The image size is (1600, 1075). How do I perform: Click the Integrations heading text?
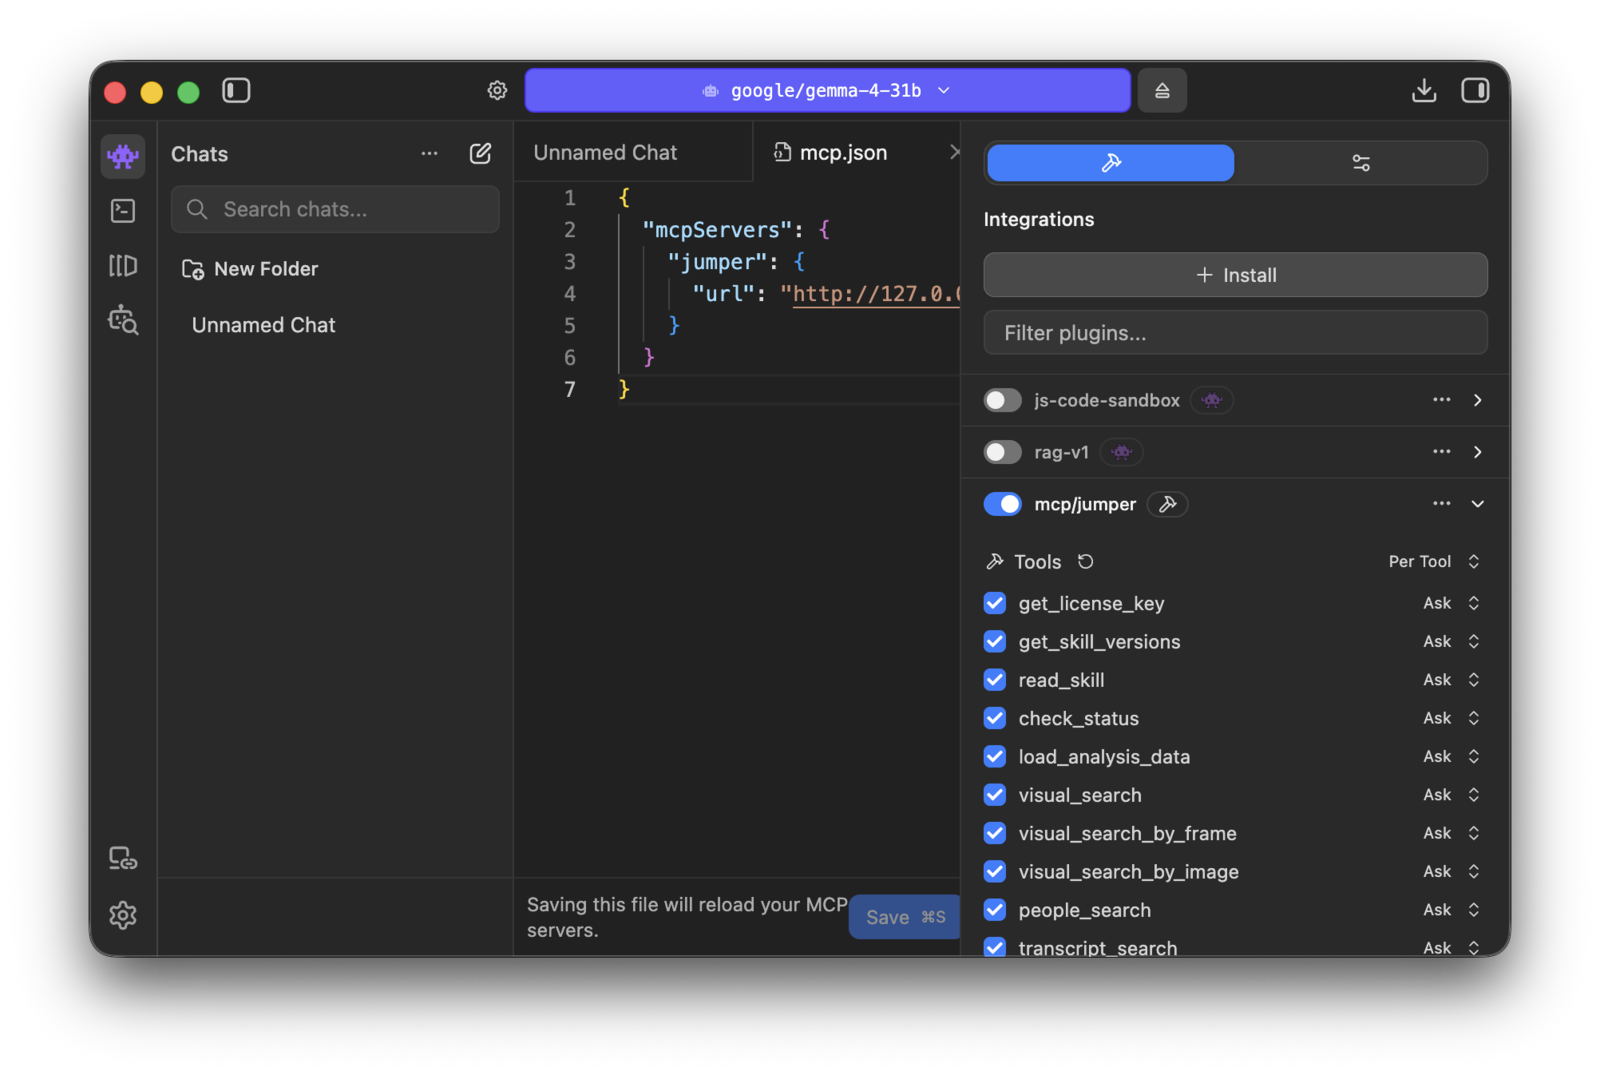[x=1038, y=219]
